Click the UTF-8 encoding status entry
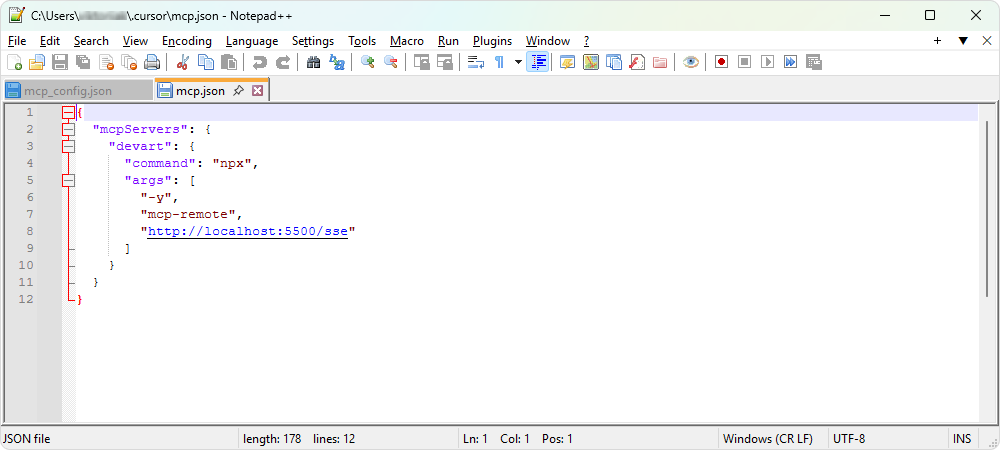 (x=849, y=439)
